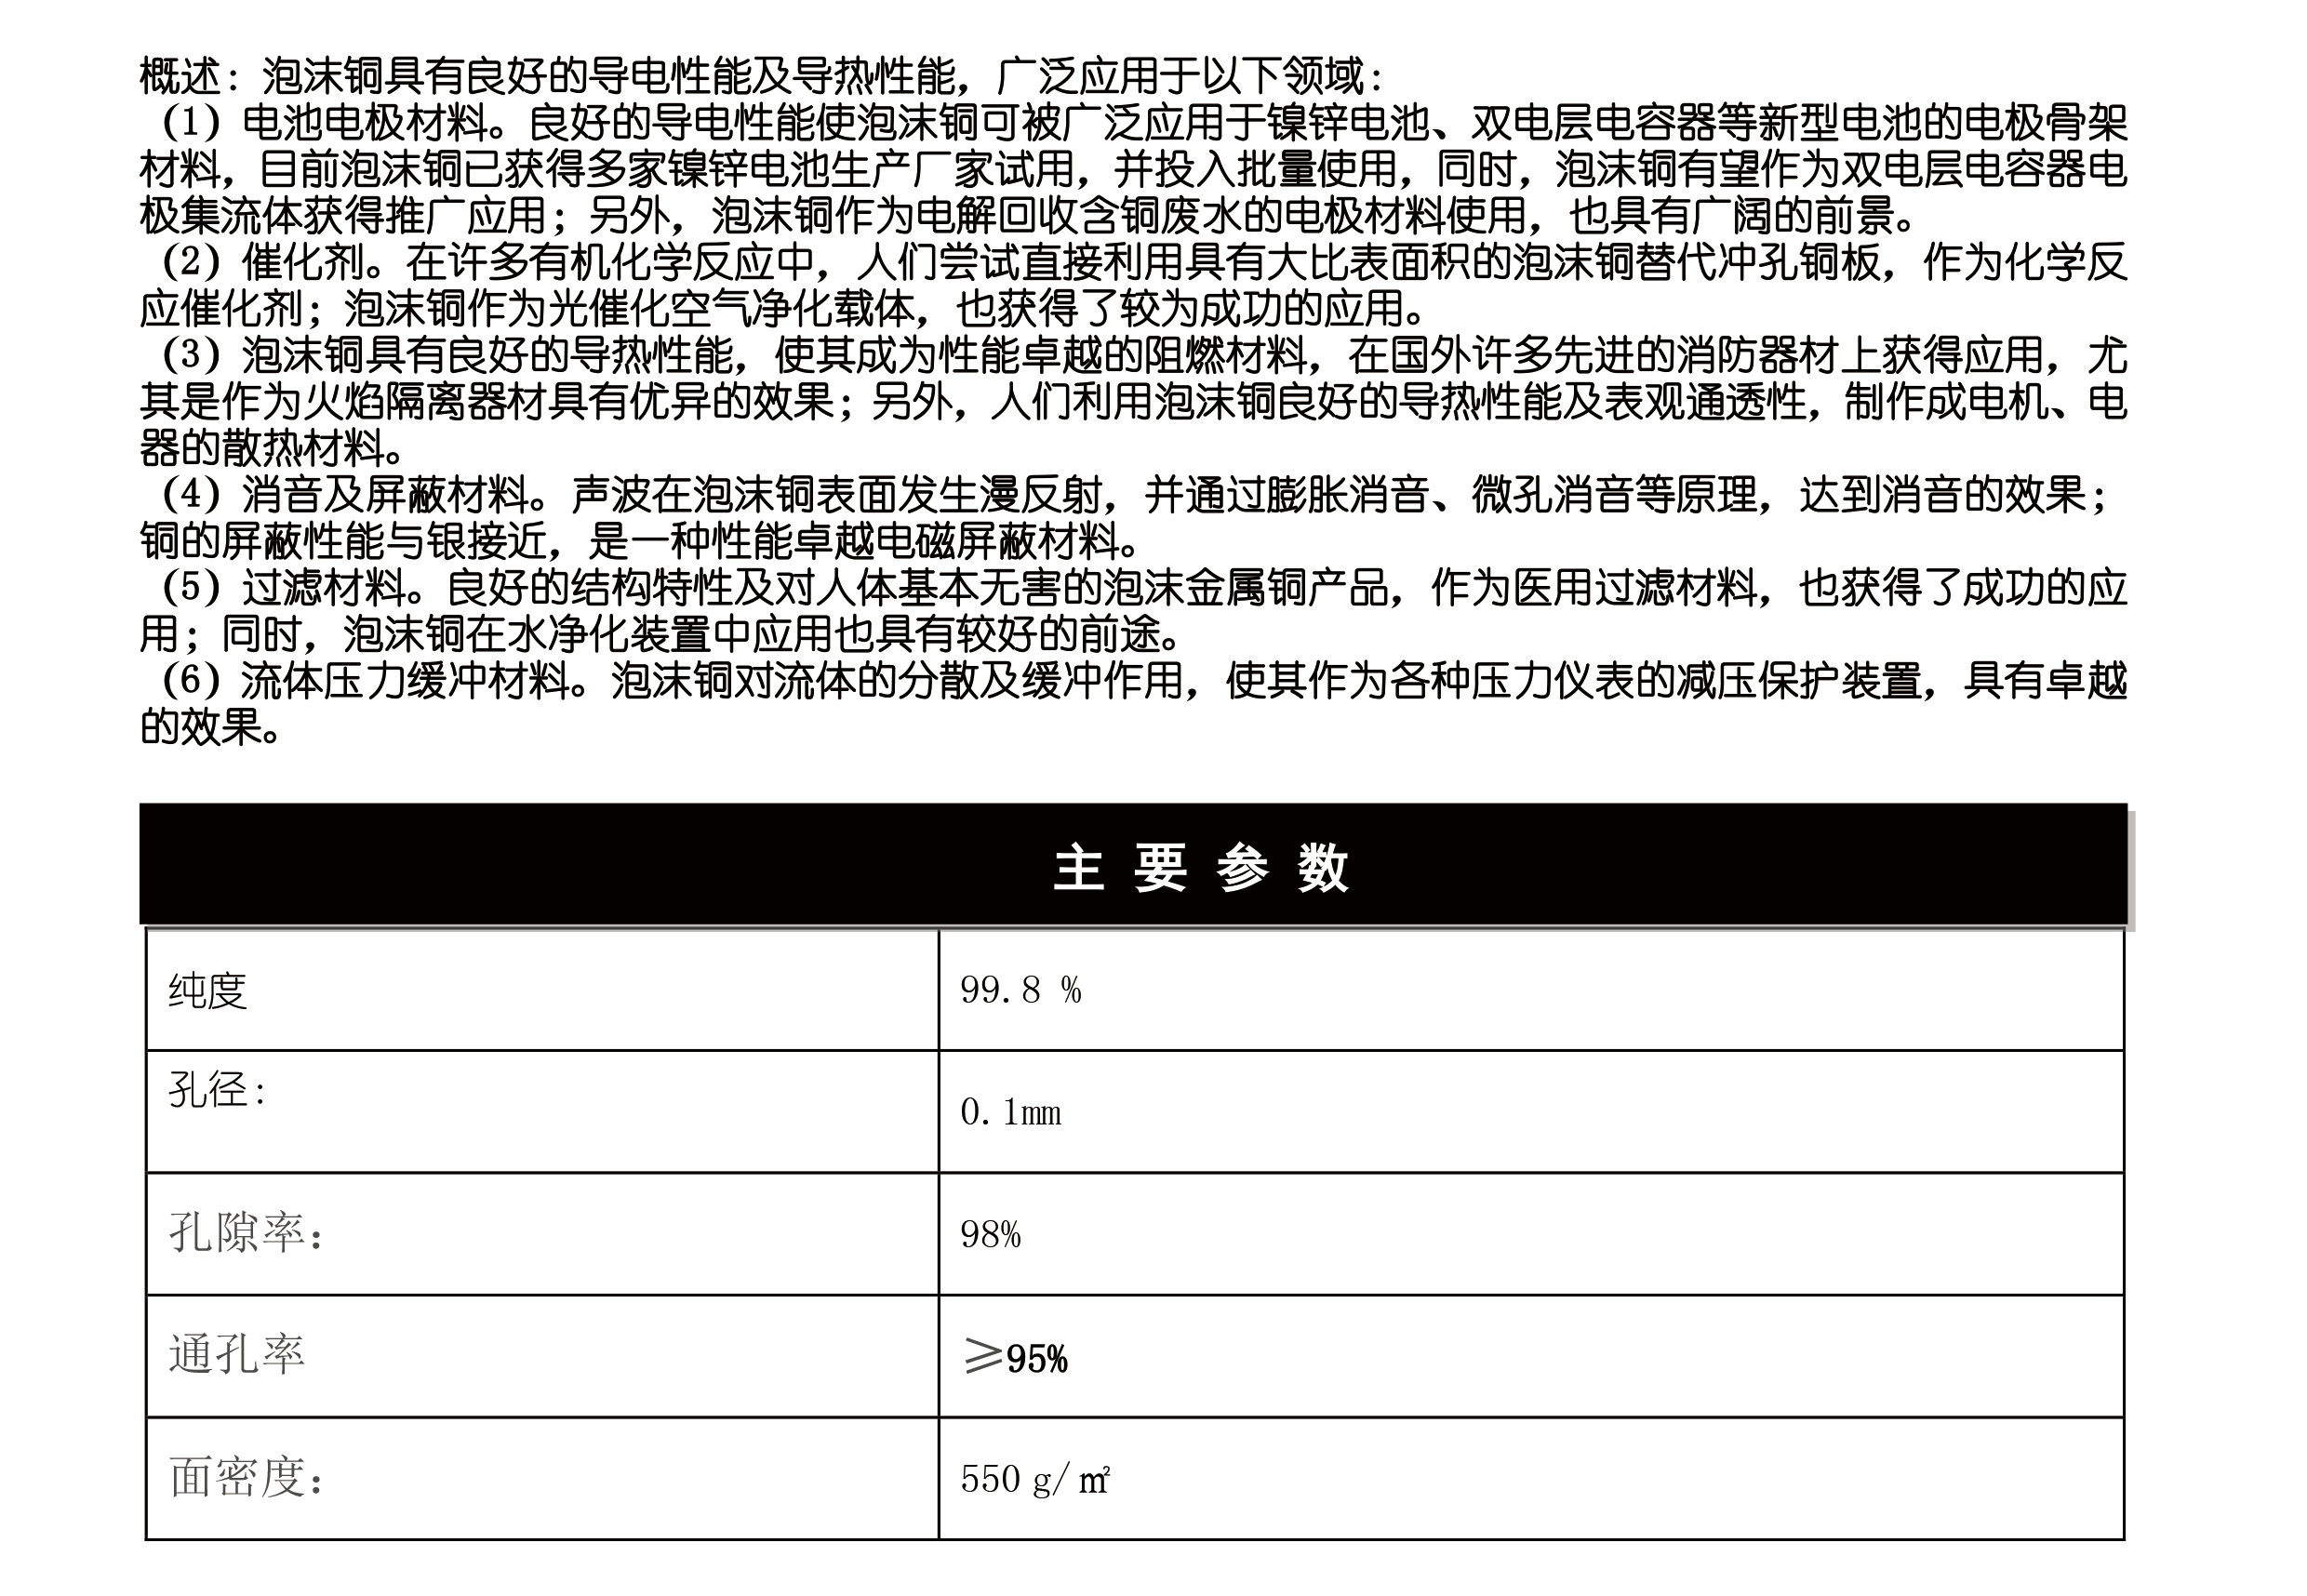The width and height of the screenshot is (2307, 1596).
Task: Click the 主要参数 table header
Action: (x=1133, y=864)
